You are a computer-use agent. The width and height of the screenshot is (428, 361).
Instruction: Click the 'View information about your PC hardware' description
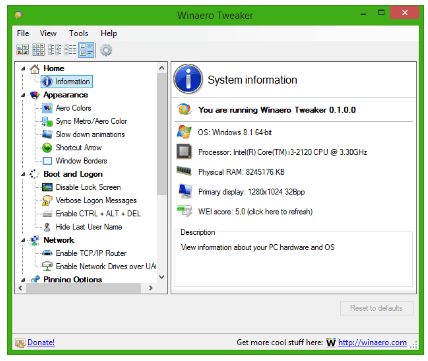pyautogui.click(x=258, y=247)
